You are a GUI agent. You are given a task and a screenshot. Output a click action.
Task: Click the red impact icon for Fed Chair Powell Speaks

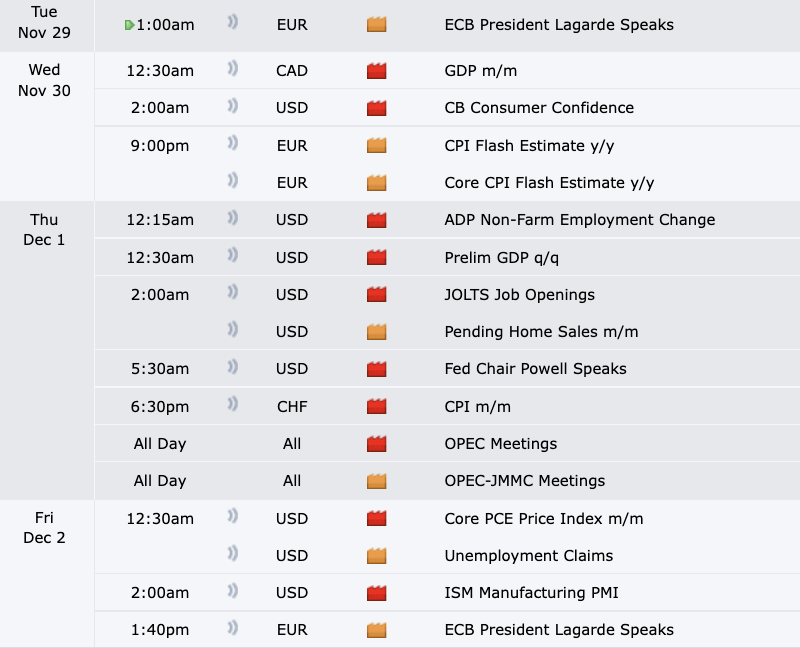click(377, 369)
